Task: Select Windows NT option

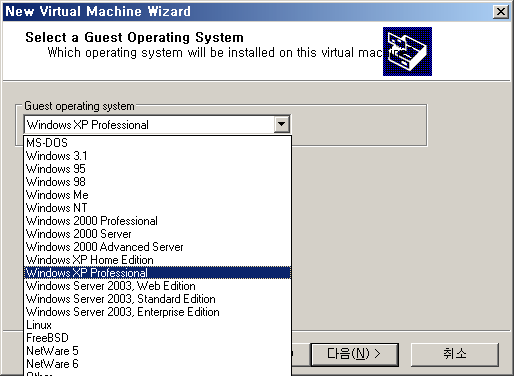Action: [157, 208]
